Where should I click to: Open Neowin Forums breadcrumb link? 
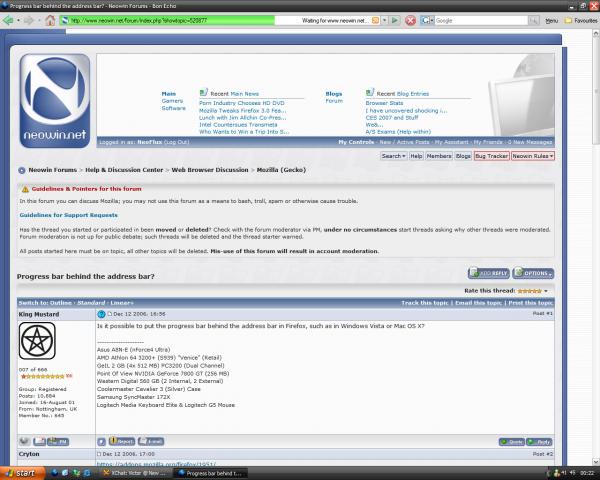(x=52, y=170)
